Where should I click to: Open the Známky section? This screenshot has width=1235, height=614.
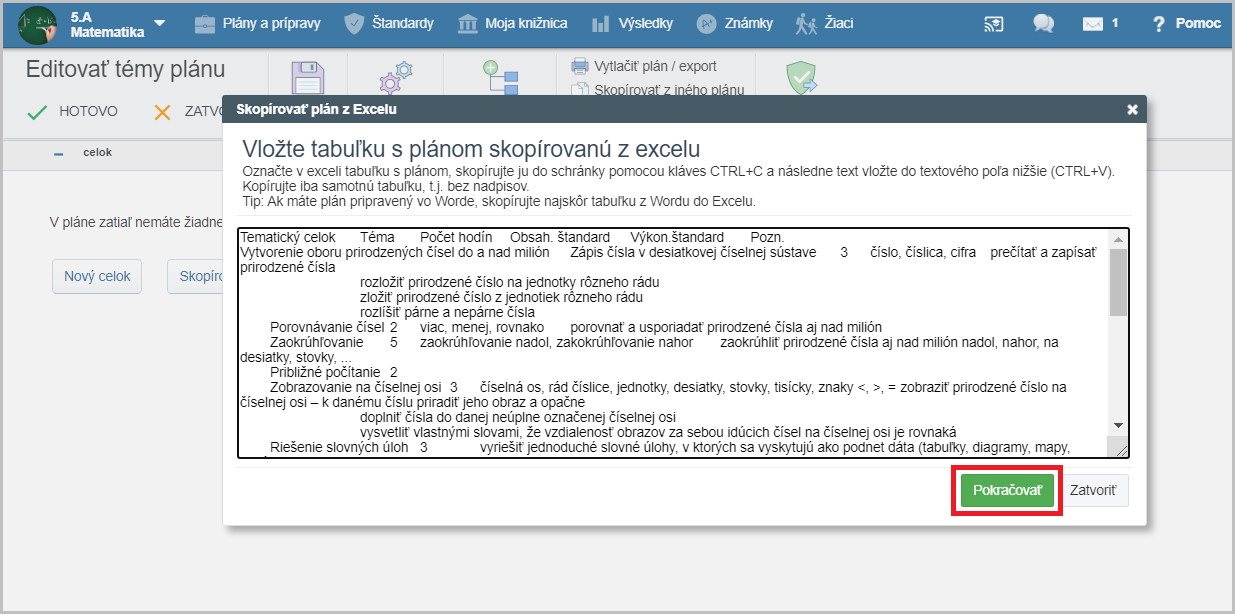point(736,23)
